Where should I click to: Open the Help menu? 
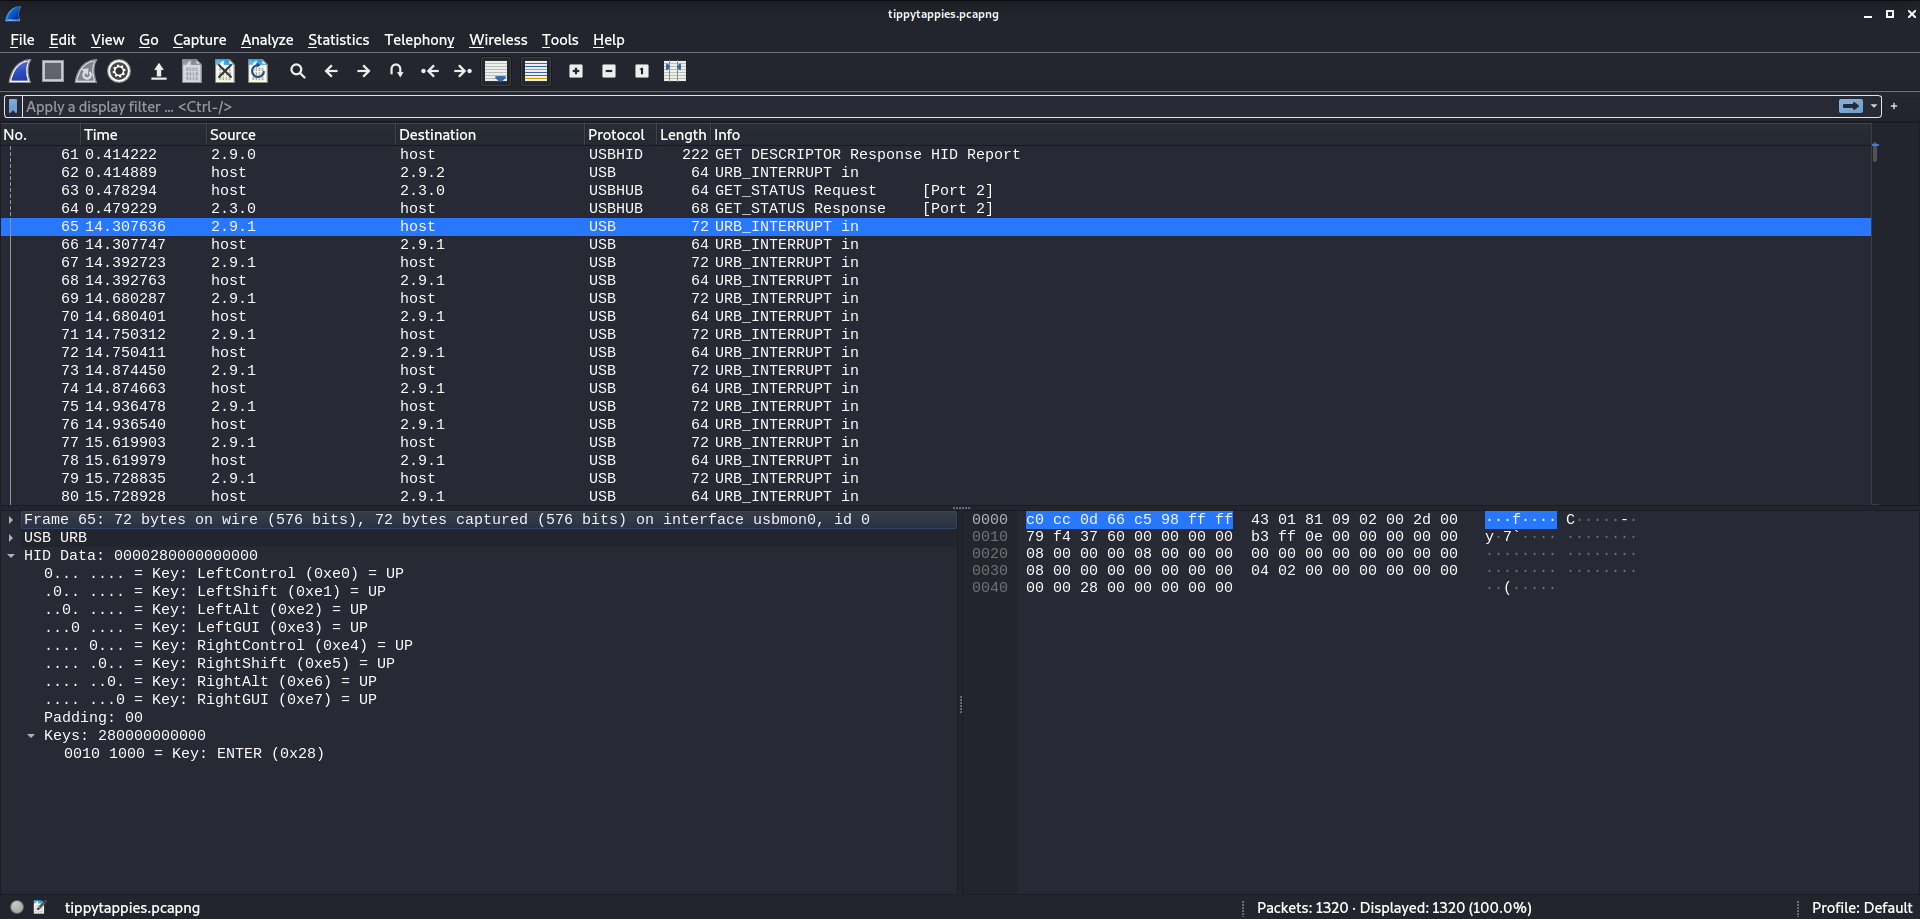coord(608,40)
